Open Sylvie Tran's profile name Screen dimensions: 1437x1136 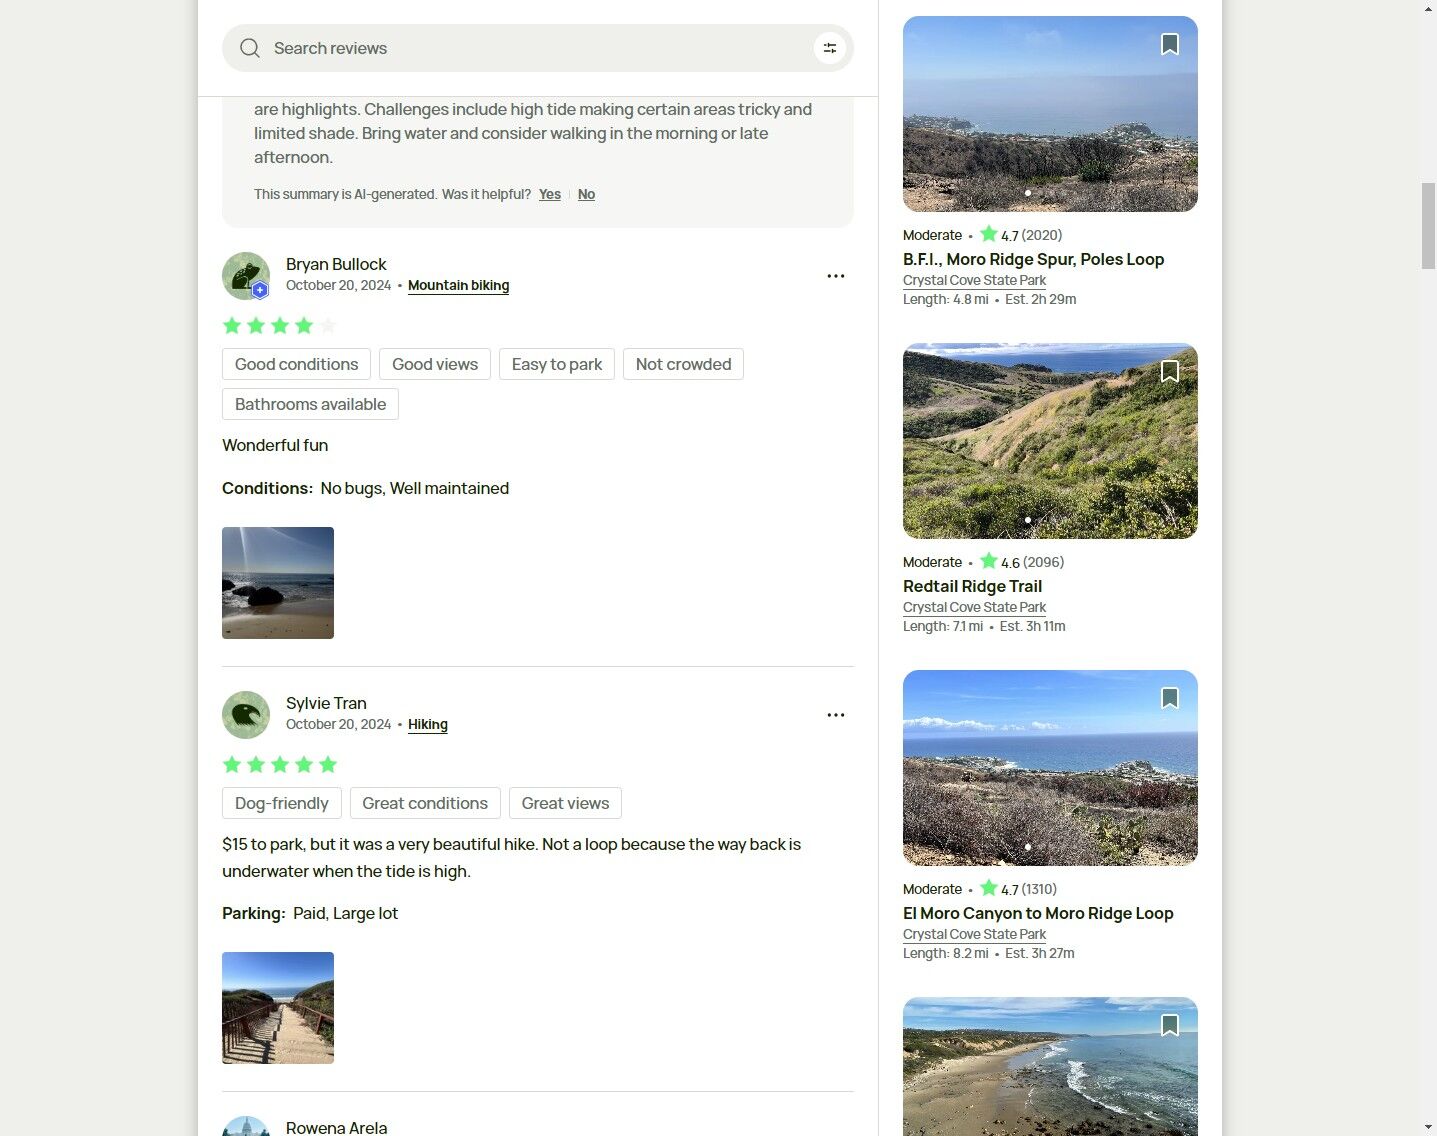pyautogui.click(x=326, y=703)
